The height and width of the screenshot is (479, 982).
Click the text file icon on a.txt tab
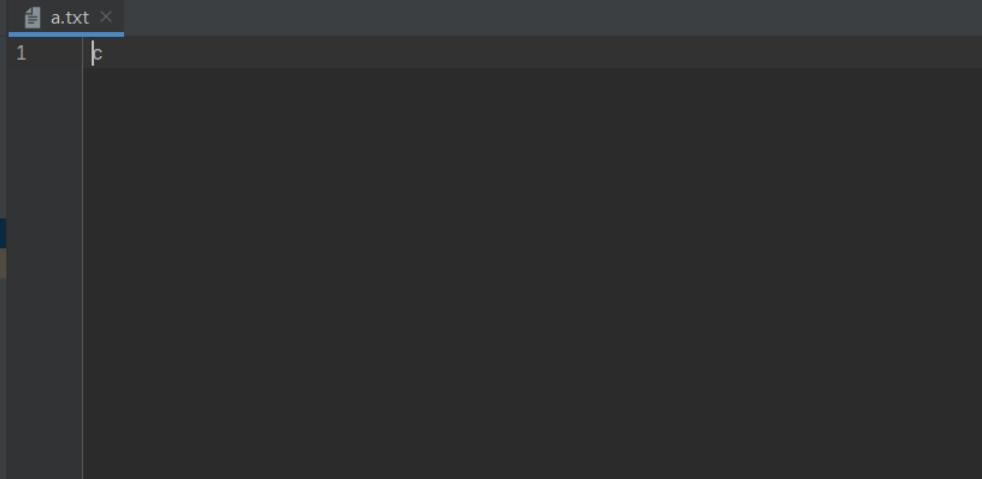click(x=32, y=18)
